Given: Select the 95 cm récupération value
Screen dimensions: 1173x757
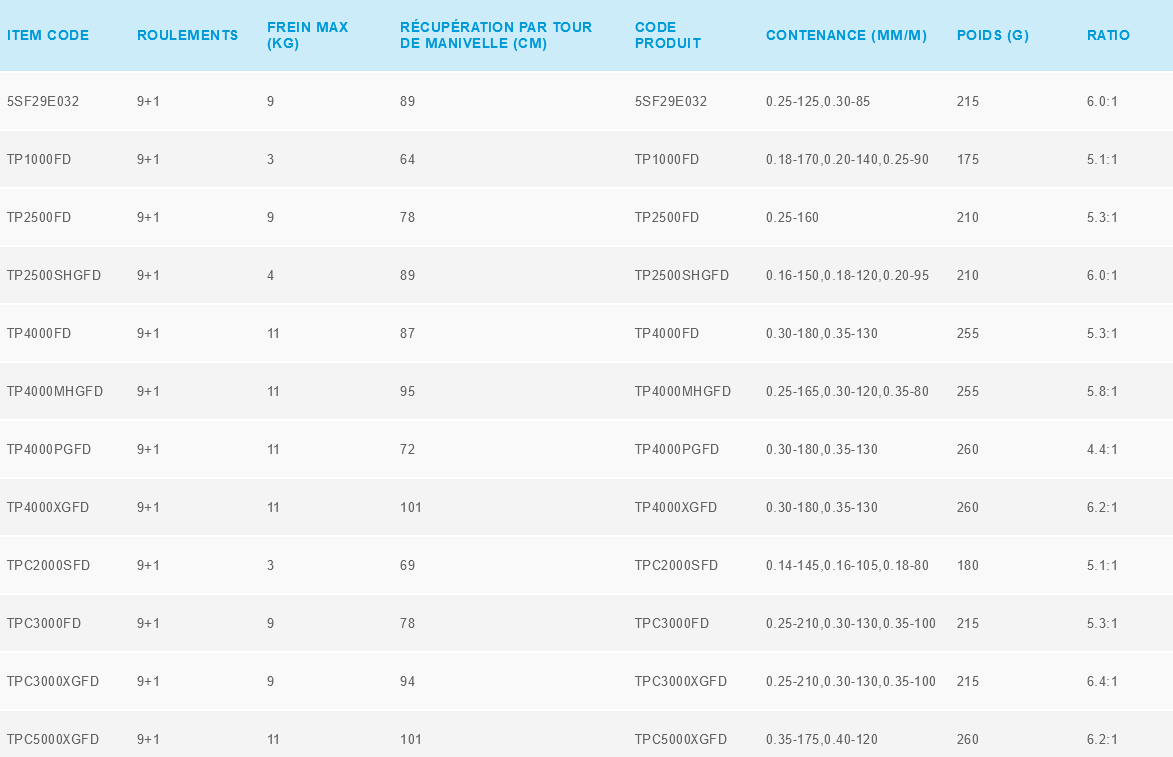Looking at the screenshot, I should [407, 392].
